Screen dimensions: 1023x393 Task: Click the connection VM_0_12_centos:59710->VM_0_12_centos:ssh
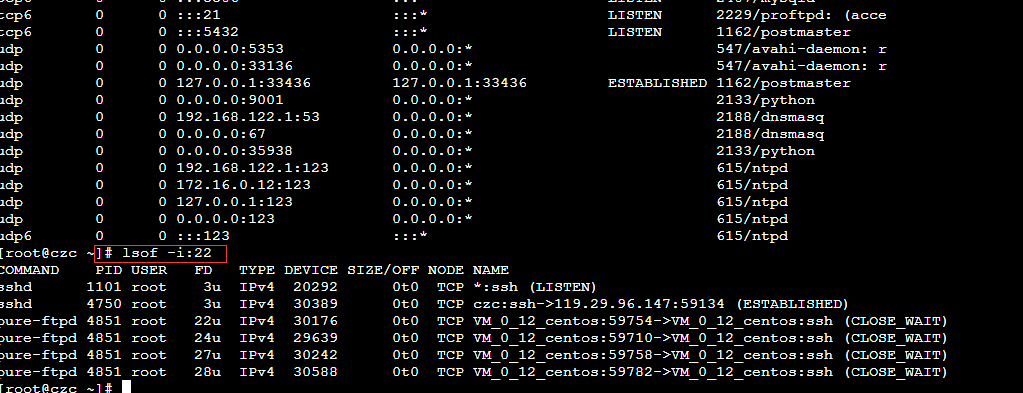pos(652,338)
